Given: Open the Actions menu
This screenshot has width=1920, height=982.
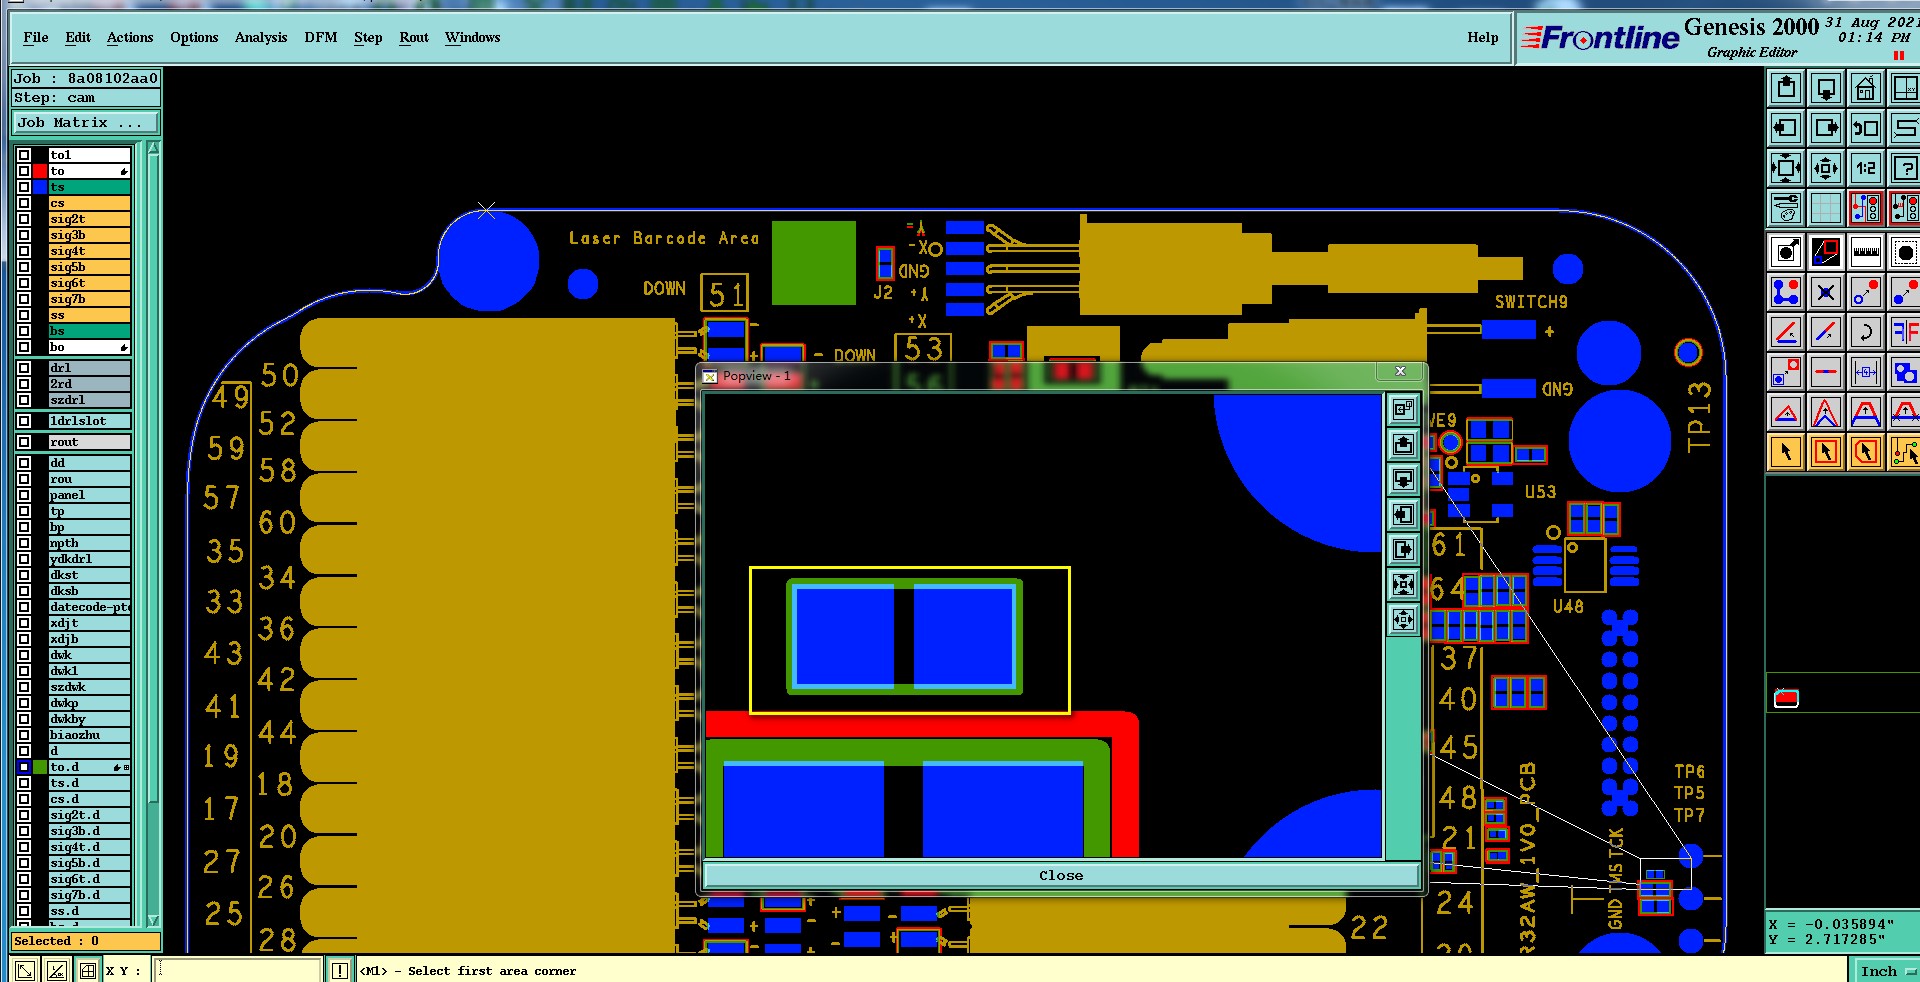Looking at the screenshot, I should [130, 38].
